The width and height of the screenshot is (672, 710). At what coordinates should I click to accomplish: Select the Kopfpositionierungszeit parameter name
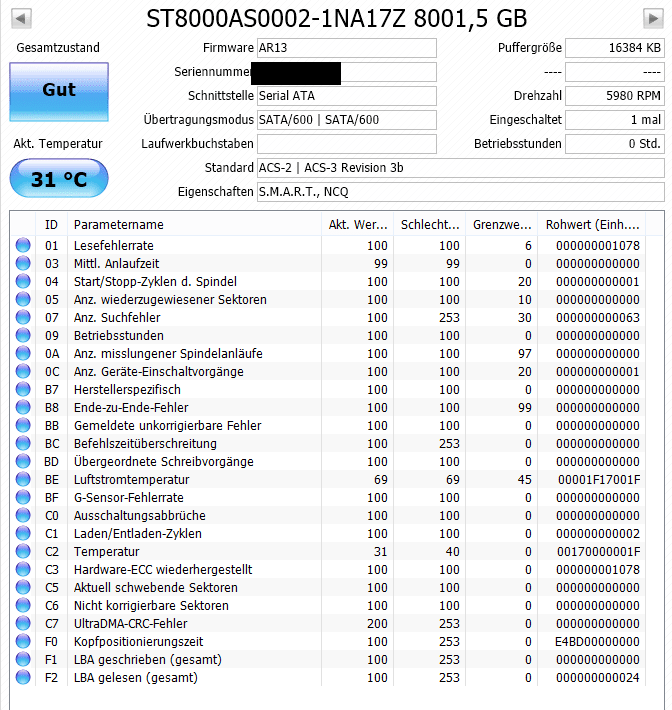(x=139, y=642)
